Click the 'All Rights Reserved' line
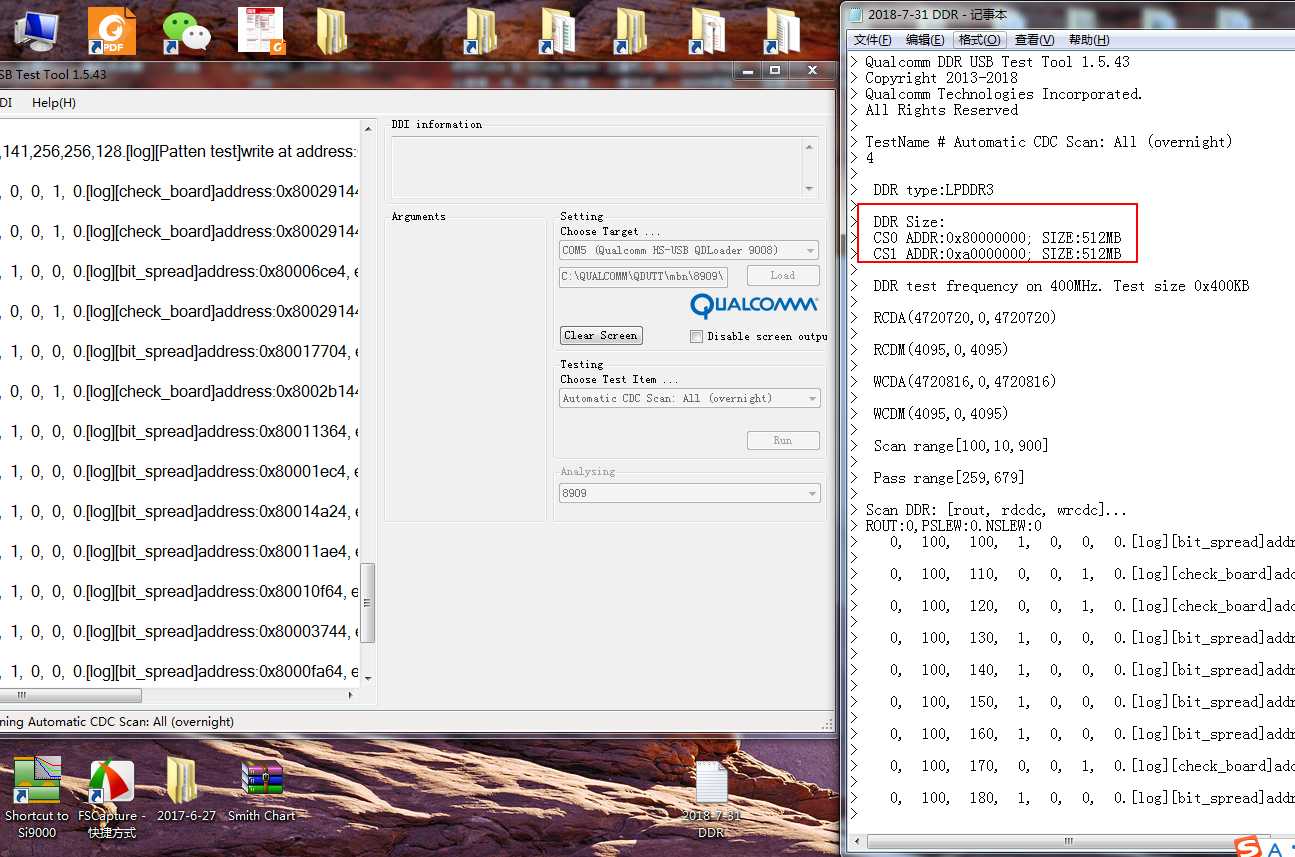 click(941, 110)
